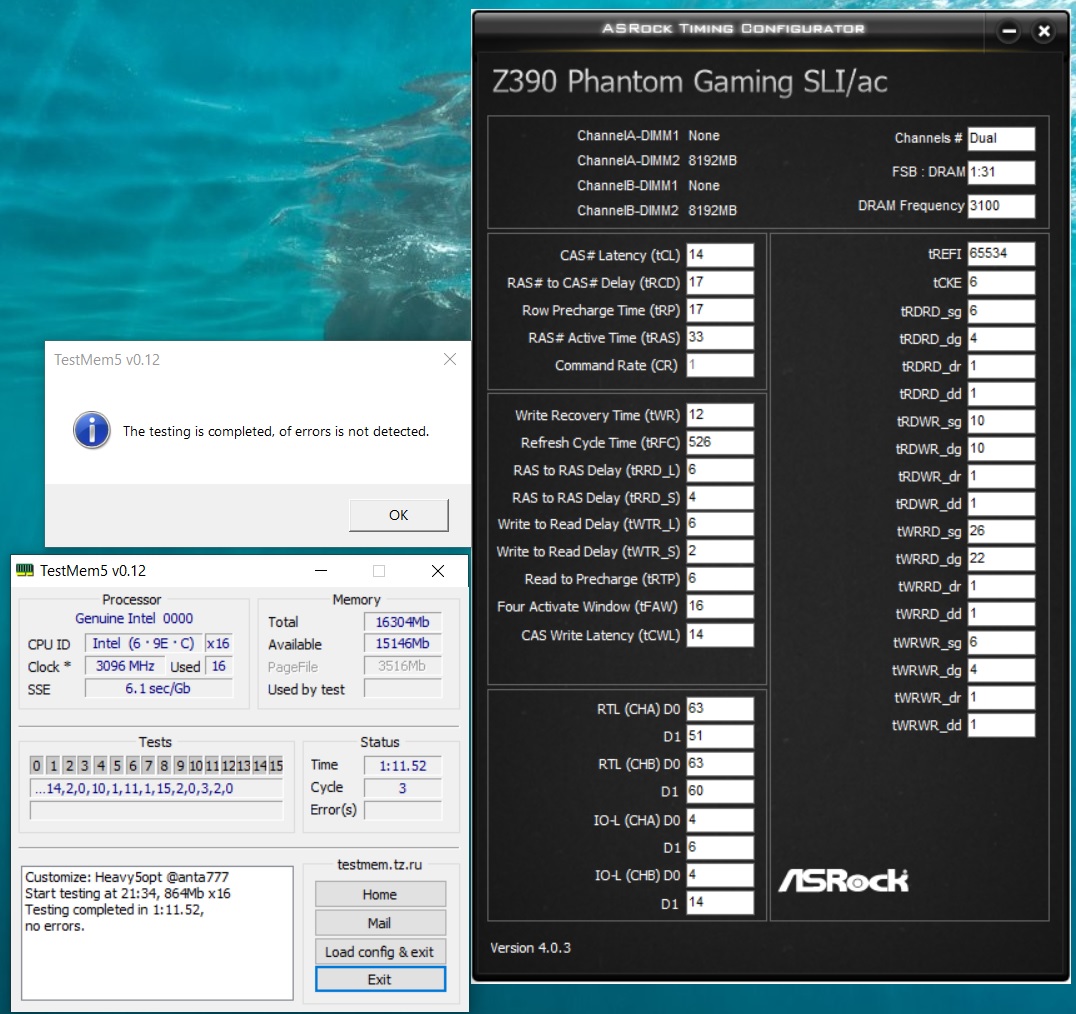Click the Mail button in TestMem5
The height and width of the screenshot is (1014, 1076).
click(x=380, y=923)
